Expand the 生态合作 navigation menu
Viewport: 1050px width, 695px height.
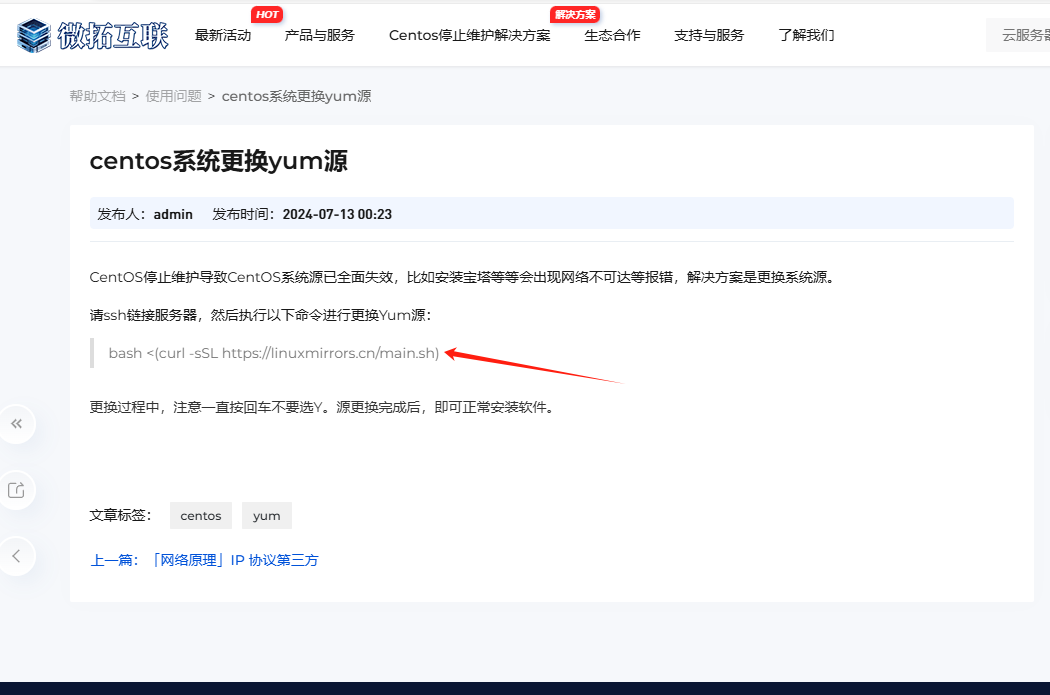(x=612, y=35)
